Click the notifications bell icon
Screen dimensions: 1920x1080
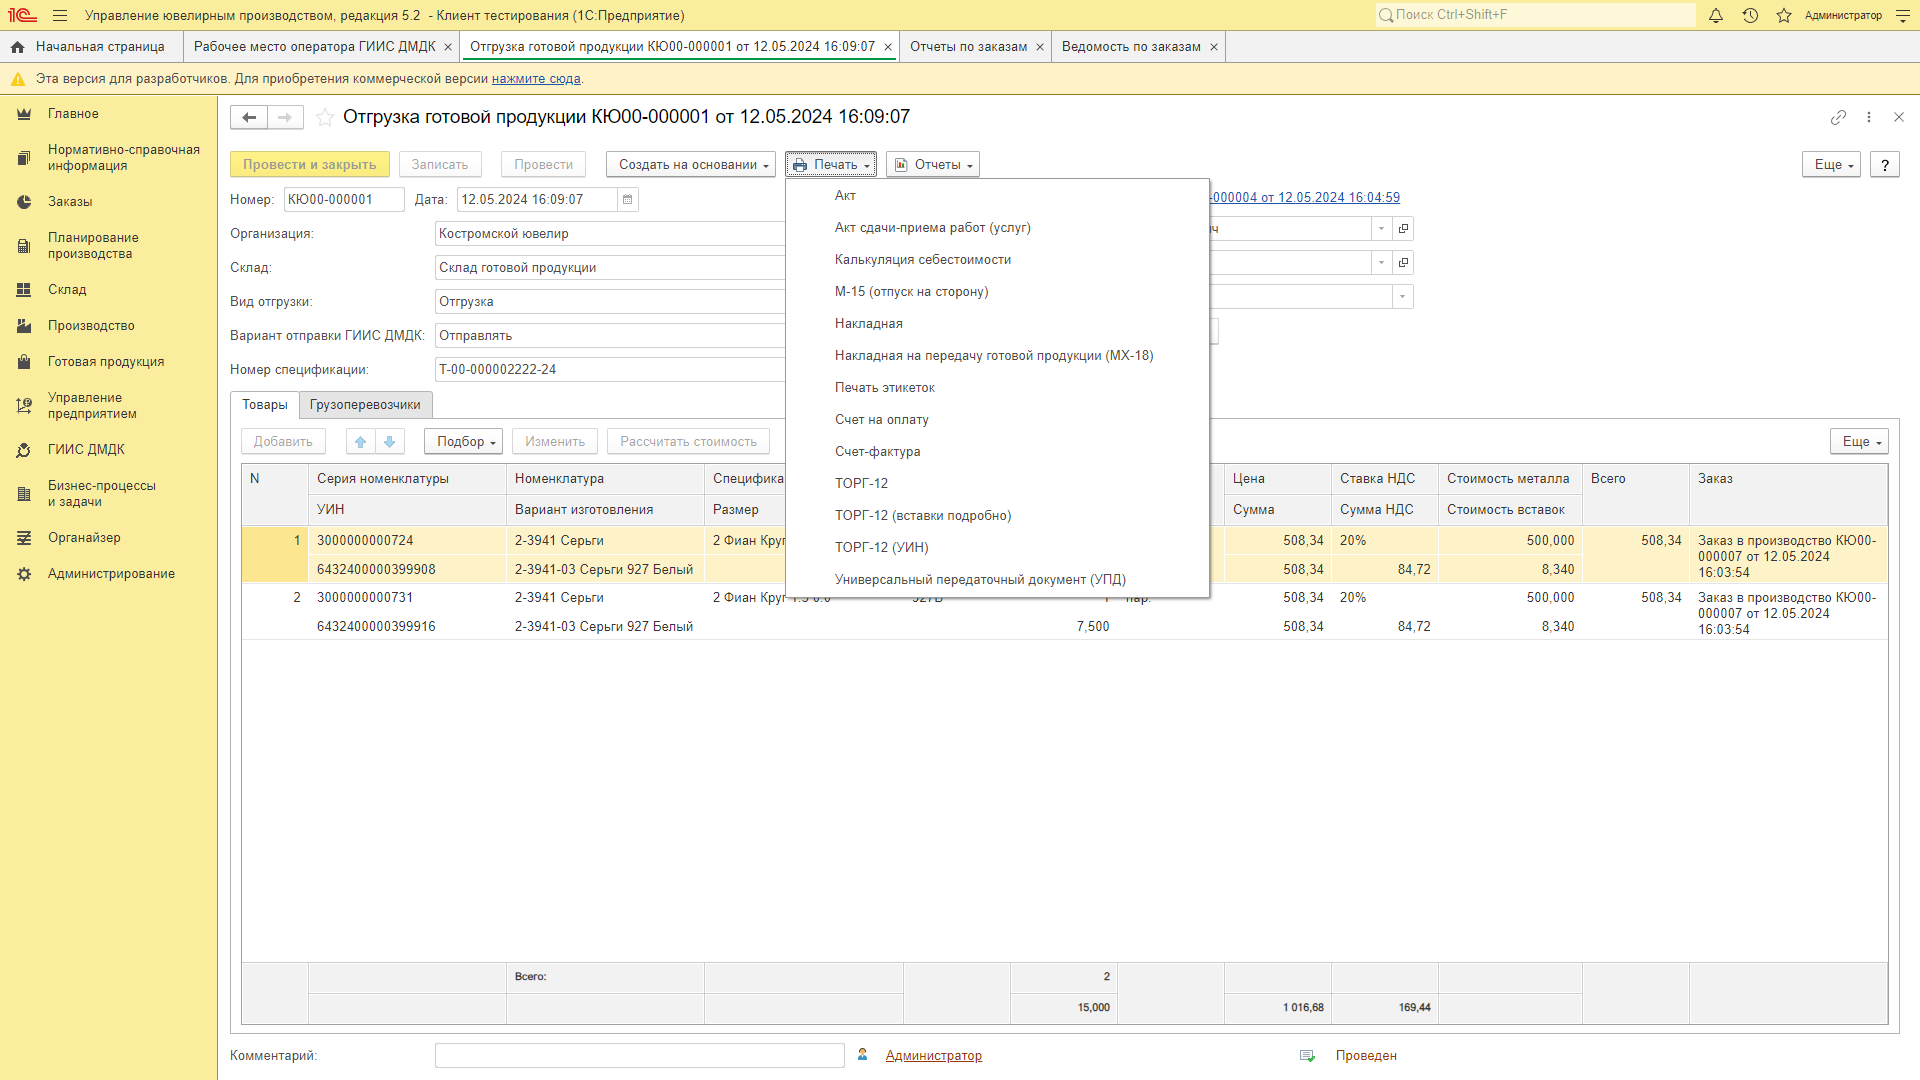[1716, 15]
